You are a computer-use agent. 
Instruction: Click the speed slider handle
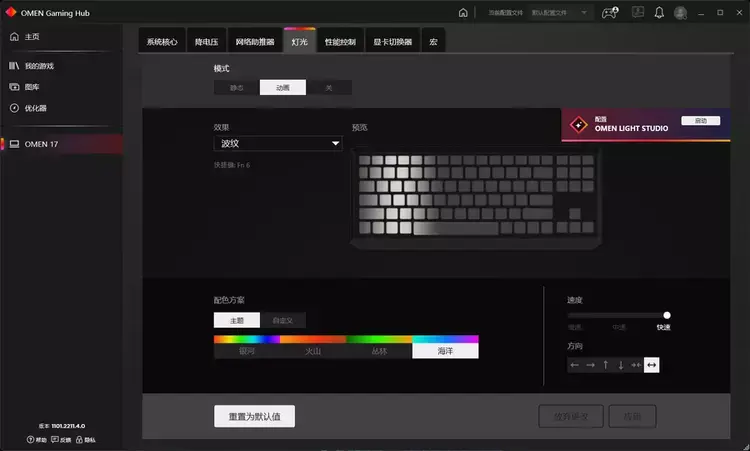pos(667,315)
